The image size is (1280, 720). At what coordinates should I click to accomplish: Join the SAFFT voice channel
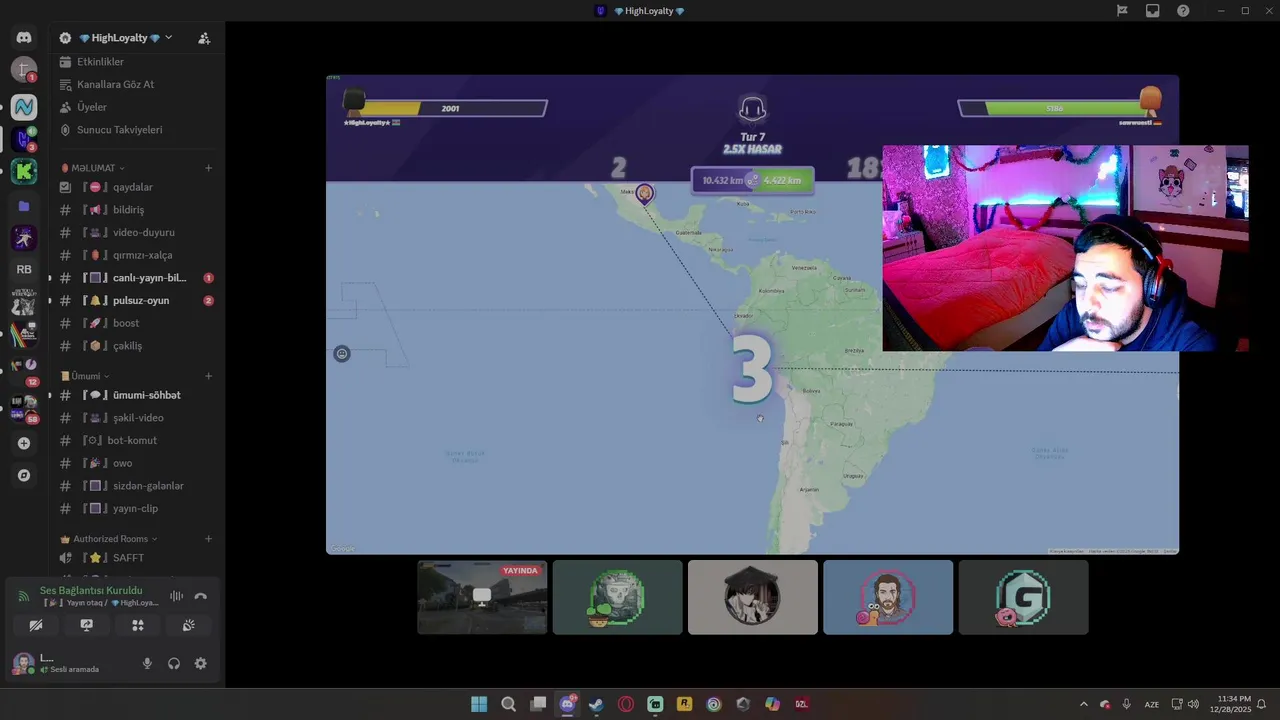(136, 558)
